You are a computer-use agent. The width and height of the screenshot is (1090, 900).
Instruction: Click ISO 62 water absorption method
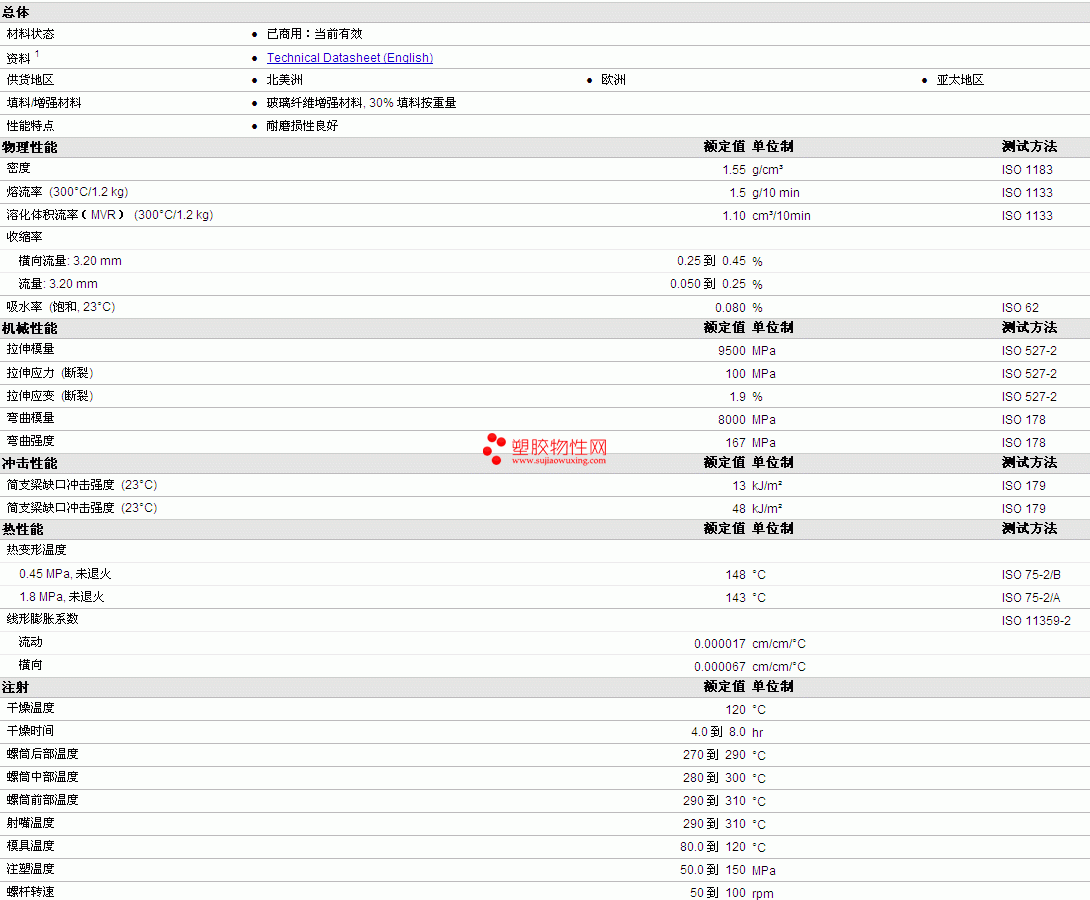click(x=1020, y=307)
